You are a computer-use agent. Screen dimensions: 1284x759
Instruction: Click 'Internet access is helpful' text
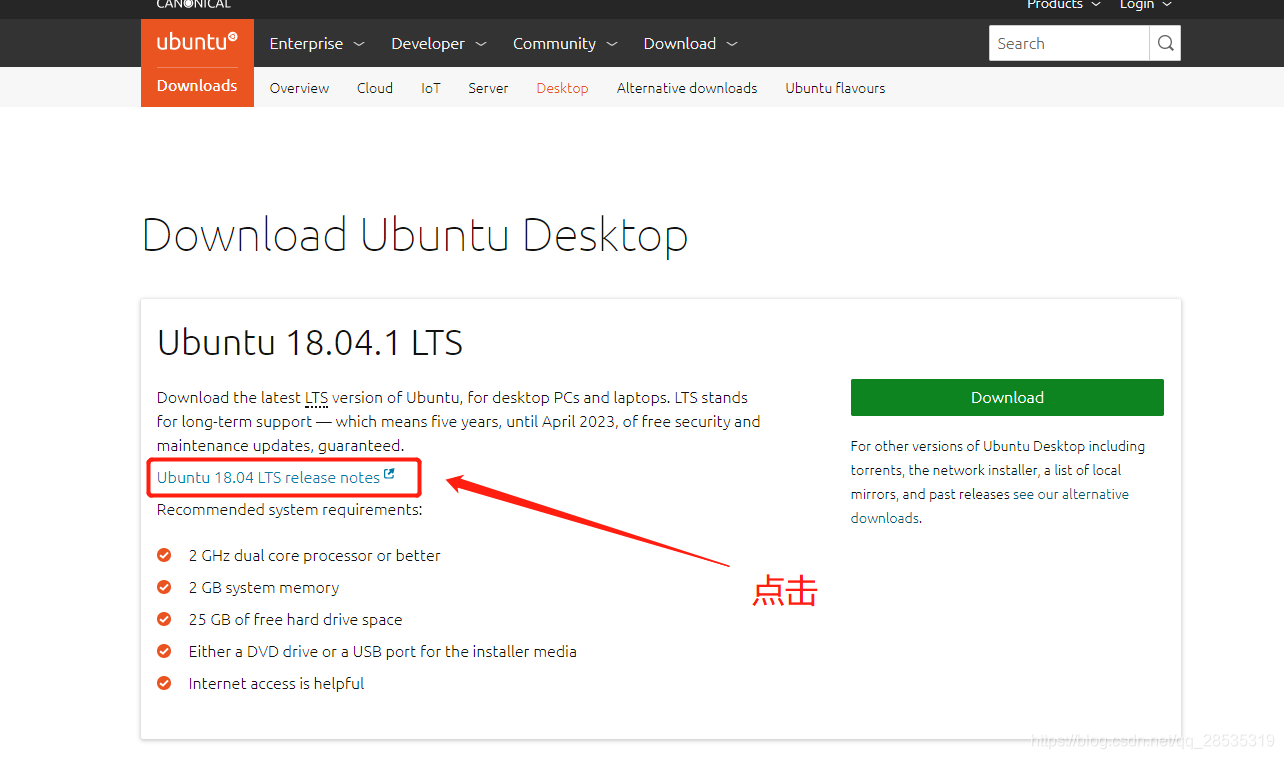pyautogui.click(x=276, y=683)
